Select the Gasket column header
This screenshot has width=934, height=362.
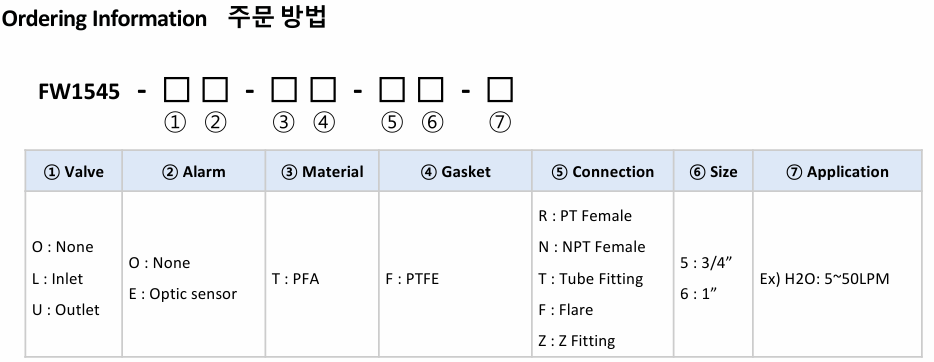[456, 171]
